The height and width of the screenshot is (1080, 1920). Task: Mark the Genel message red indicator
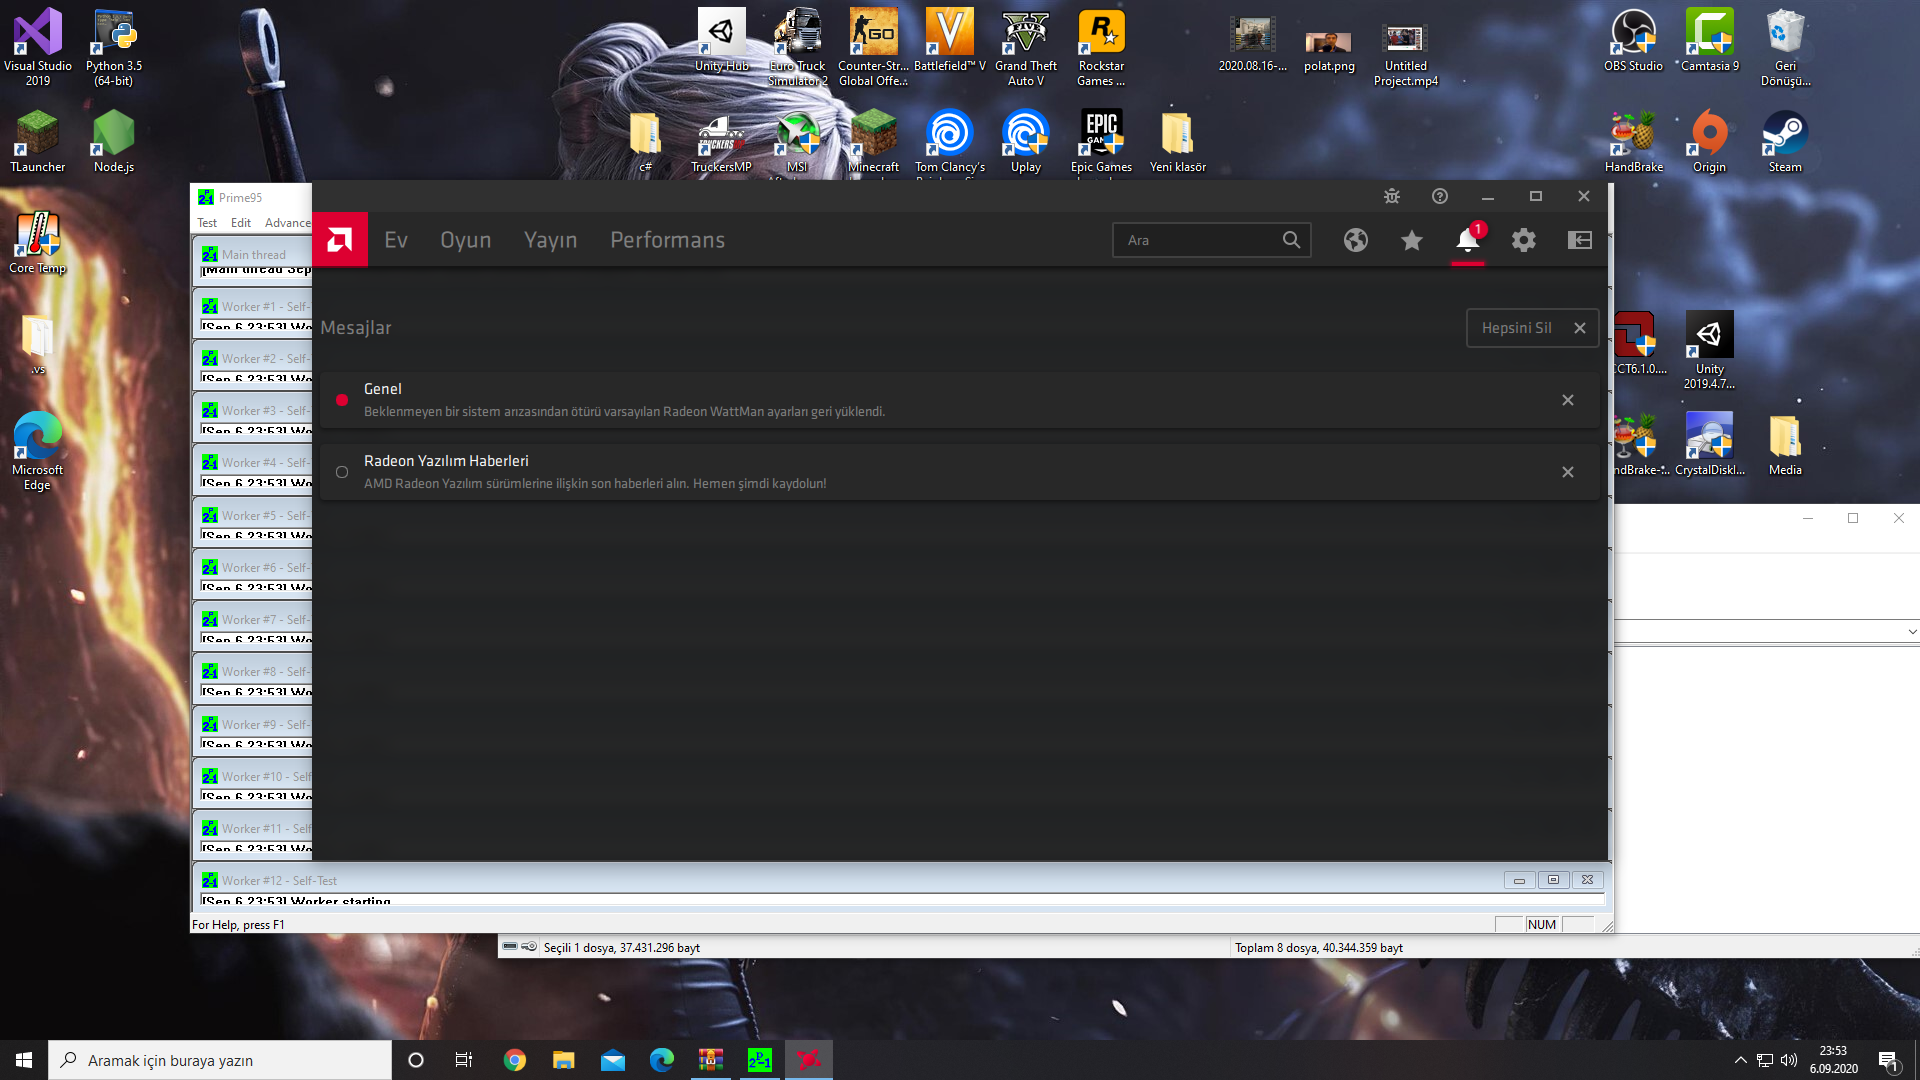coord(342,400)
